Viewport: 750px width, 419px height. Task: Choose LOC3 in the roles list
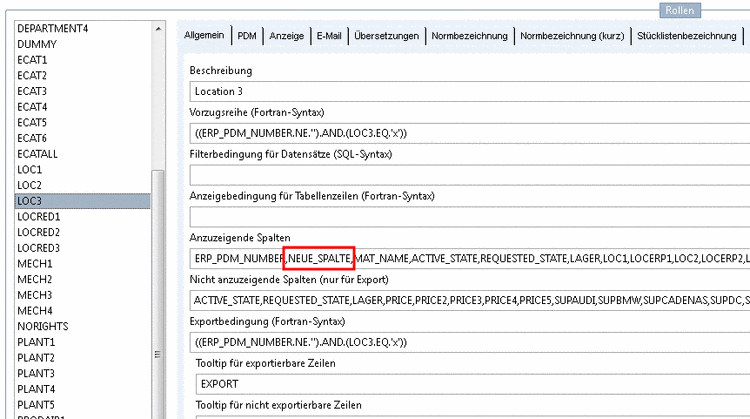click(x=30, y=200)
